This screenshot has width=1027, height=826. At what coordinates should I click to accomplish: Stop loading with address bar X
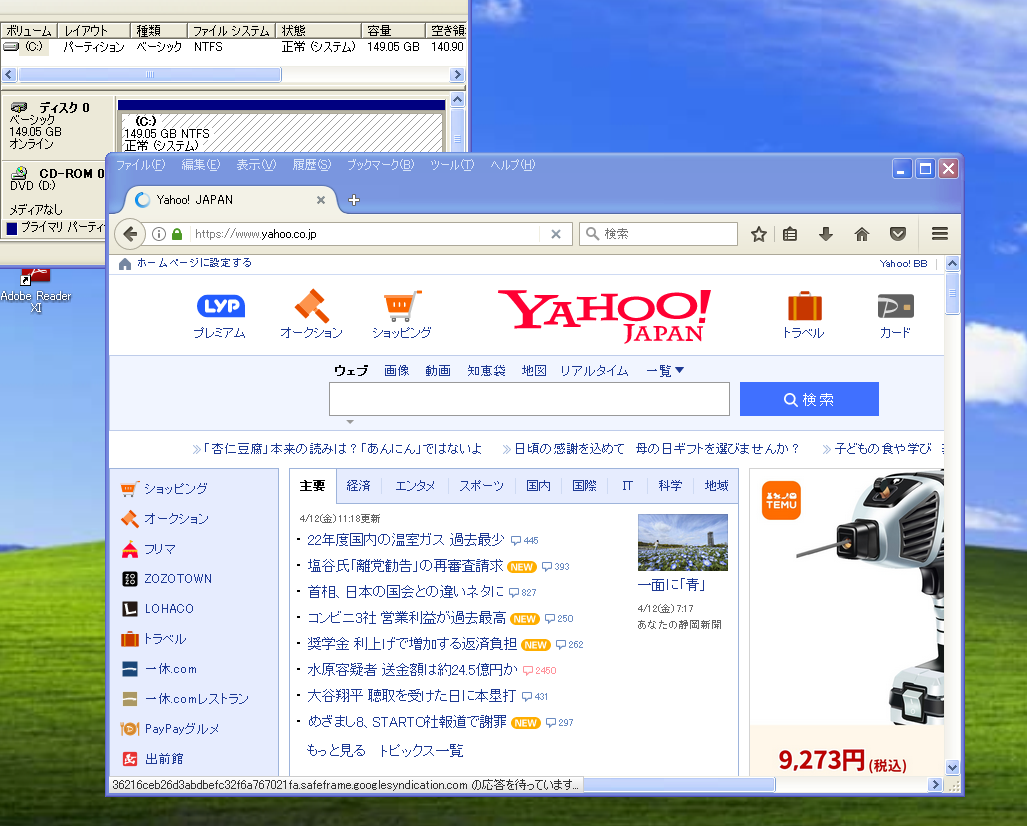tap(555, 234)
